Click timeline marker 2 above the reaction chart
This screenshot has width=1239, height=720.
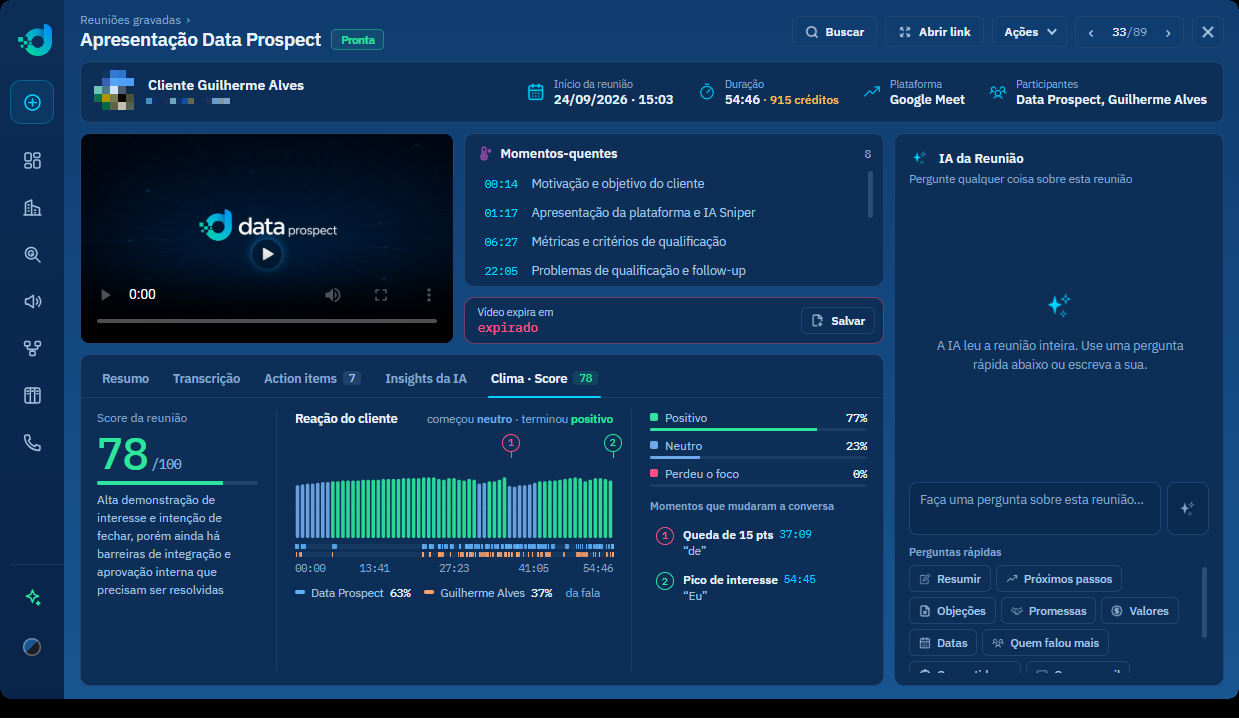coord(613,443)
